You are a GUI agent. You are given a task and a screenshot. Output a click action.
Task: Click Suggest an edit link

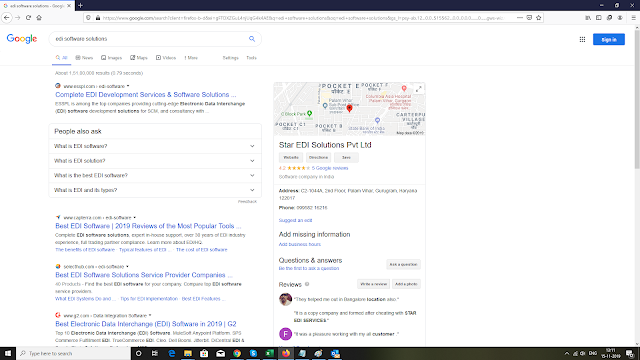tap(295, 220)
